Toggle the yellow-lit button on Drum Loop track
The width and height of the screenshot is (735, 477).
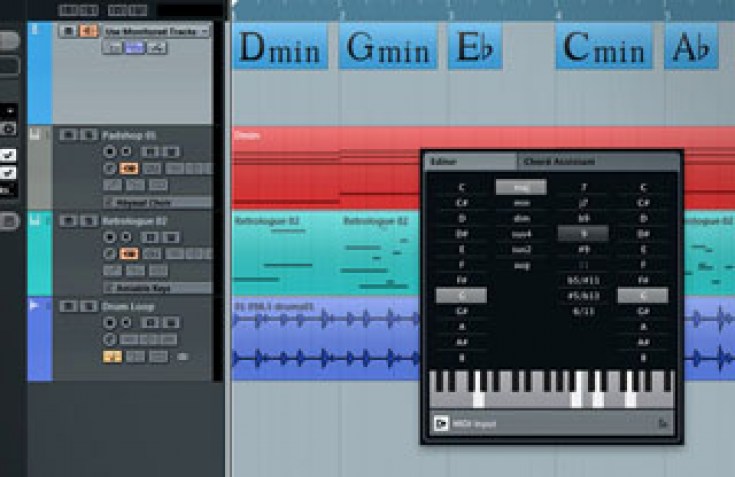click(x=112, y=357)
